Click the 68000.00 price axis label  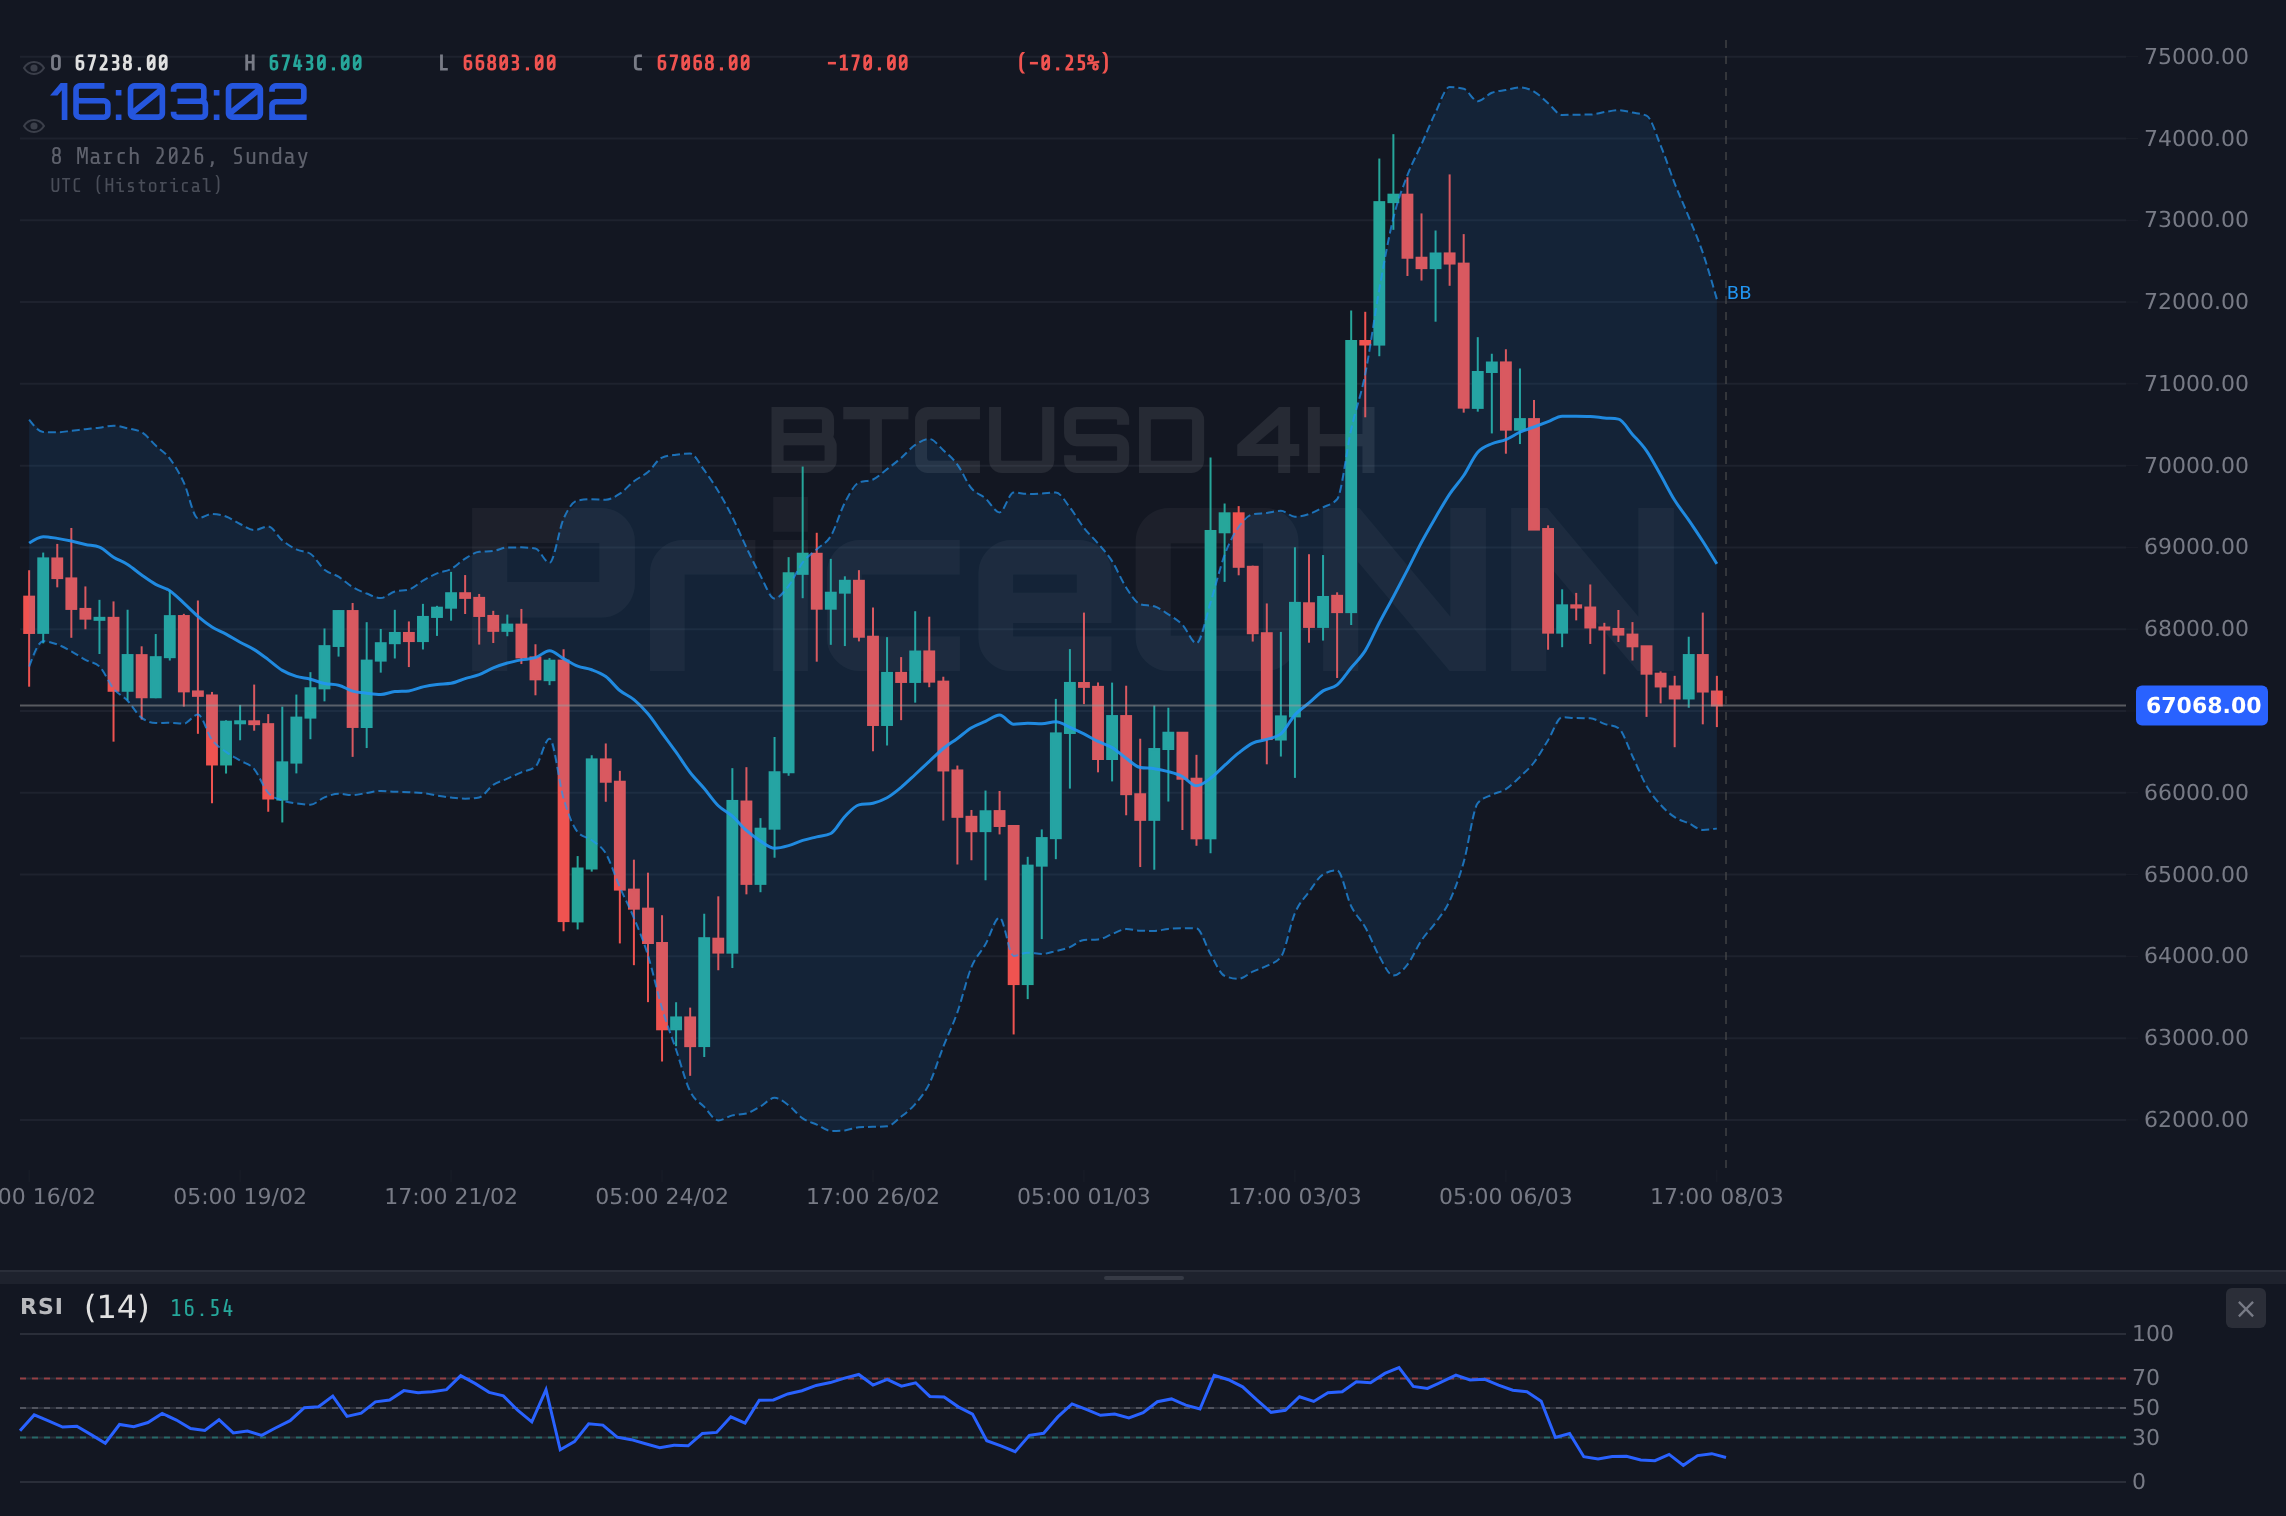click(x=2196, y=628)
